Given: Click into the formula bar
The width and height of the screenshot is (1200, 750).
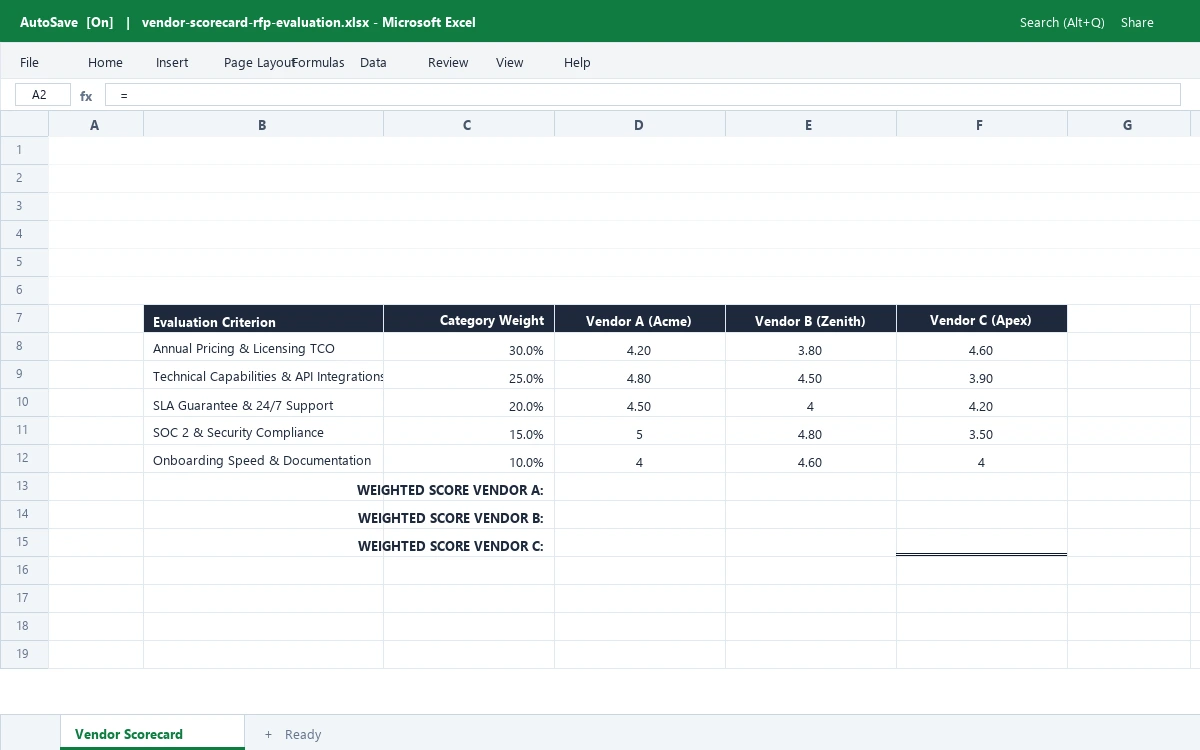Looking at the screenshot, I should (642, 95).
